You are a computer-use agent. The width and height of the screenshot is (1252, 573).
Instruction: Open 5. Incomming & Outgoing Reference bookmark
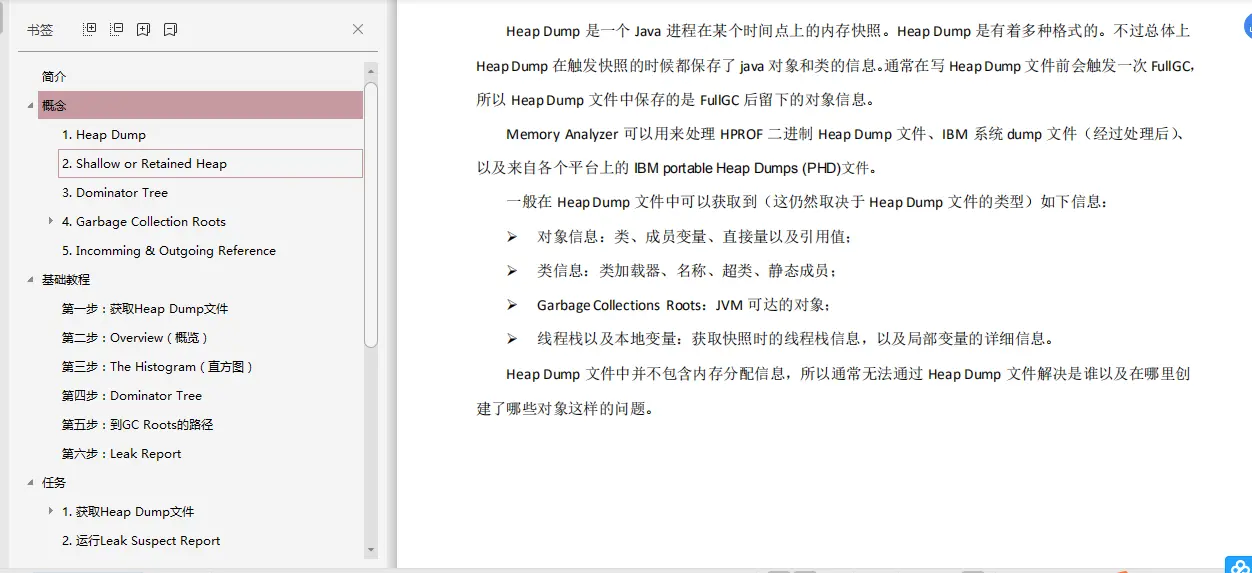(169, 251)
